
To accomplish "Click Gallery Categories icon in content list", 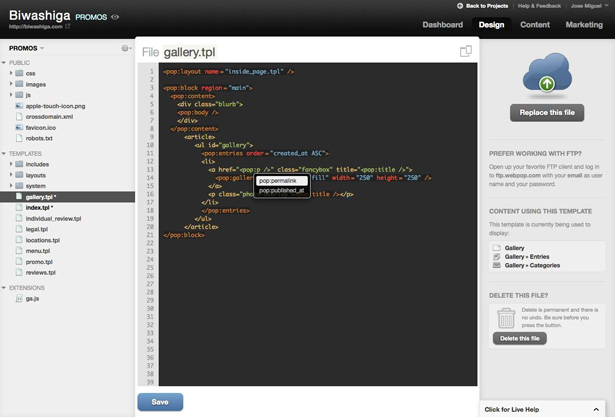I will point(497,265).
